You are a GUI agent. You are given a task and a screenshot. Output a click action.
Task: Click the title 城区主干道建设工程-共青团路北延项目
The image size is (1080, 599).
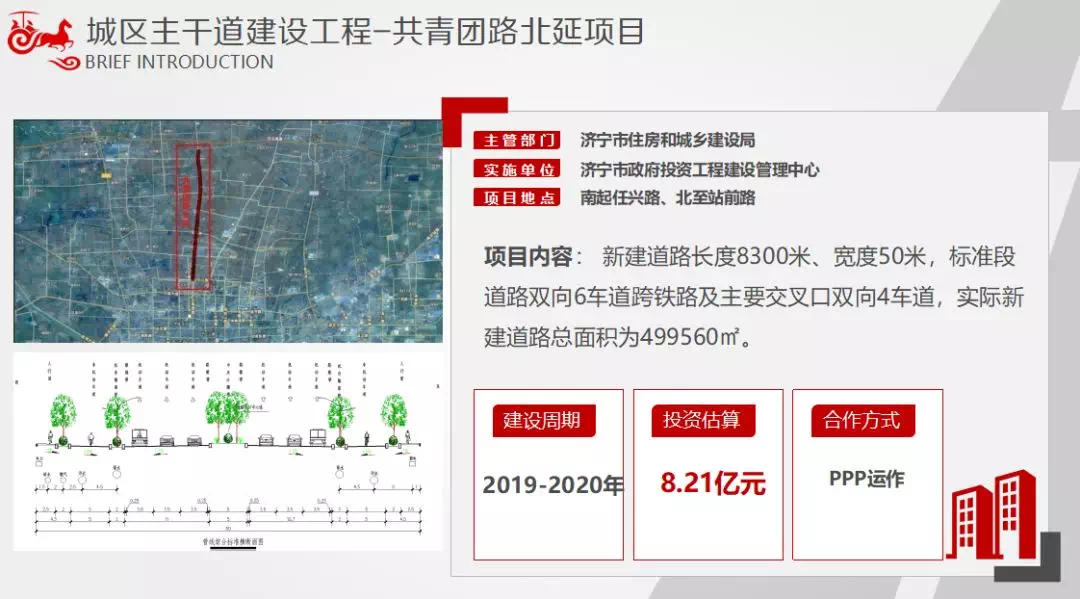pos(365,32)
